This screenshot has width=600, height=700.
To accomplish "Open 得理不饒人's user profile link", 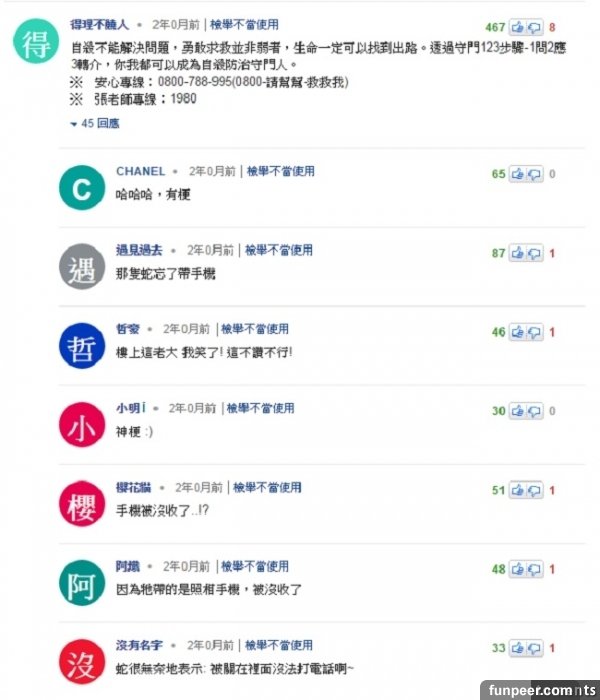I will point(99,24).
